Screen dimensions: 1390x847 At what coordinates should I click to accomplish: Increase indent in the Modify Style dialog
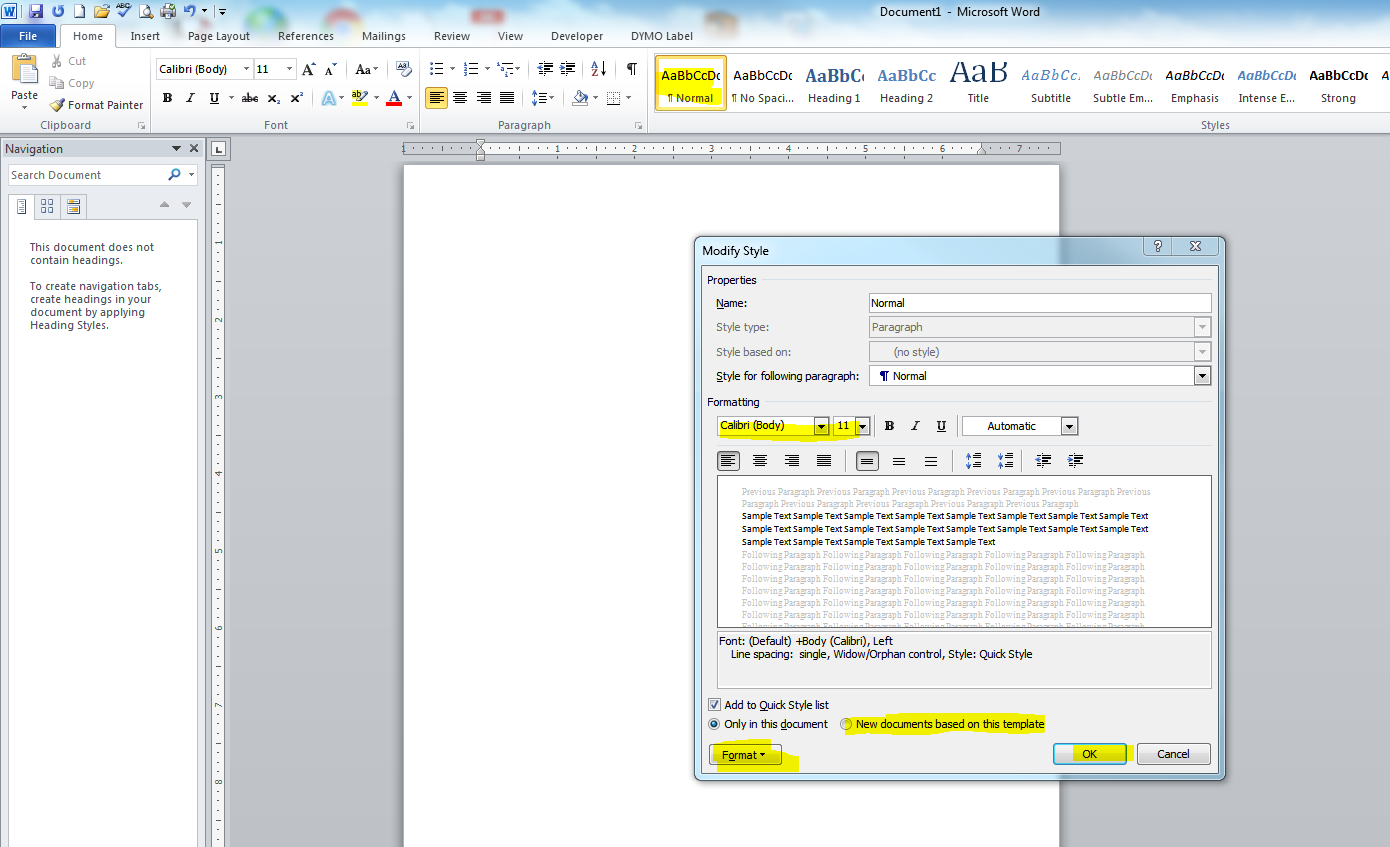pyautogui.click(x=1076, y=461)
